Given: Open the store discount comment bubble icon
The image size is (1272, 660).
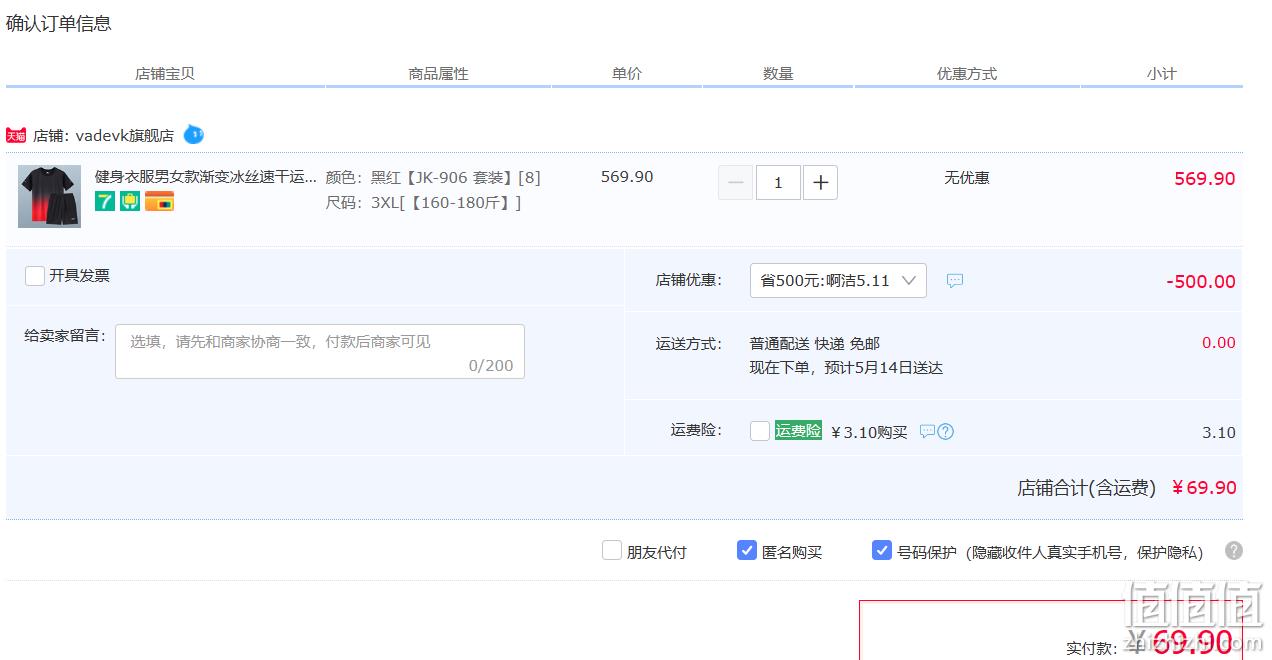Looking at the screenshot, I should (955, 281).
